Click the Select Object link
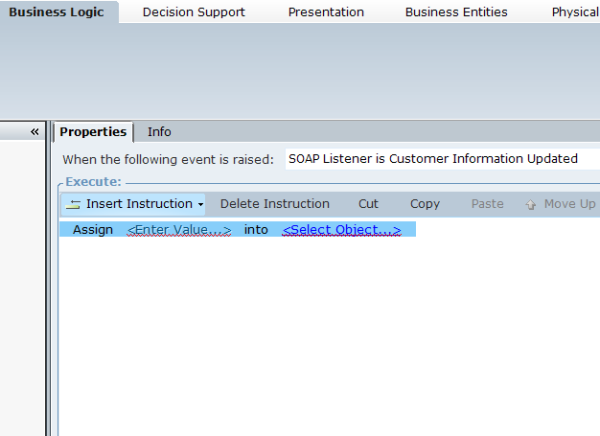This screenshot has height=436, width=600. point(341,230)
